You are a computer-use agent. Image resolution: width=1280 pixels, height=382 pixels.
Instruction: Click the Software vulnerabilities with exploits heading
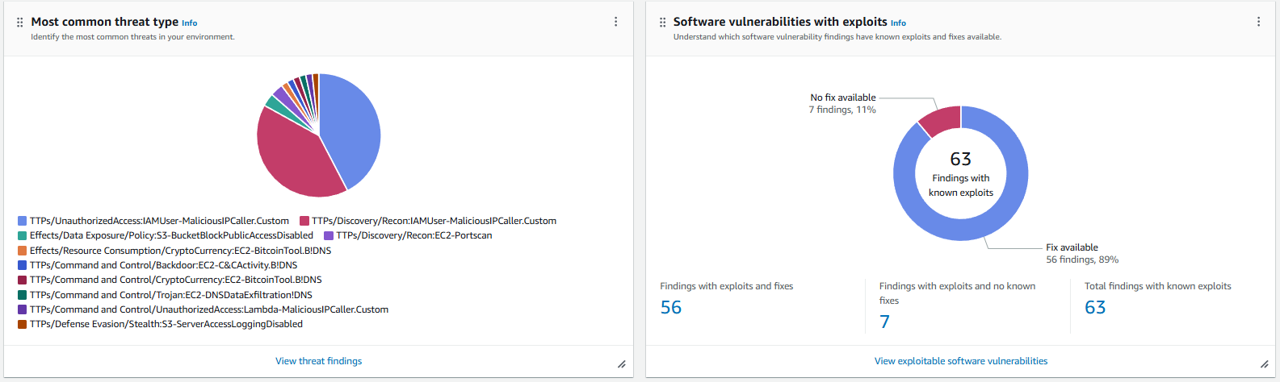point(780,21)
